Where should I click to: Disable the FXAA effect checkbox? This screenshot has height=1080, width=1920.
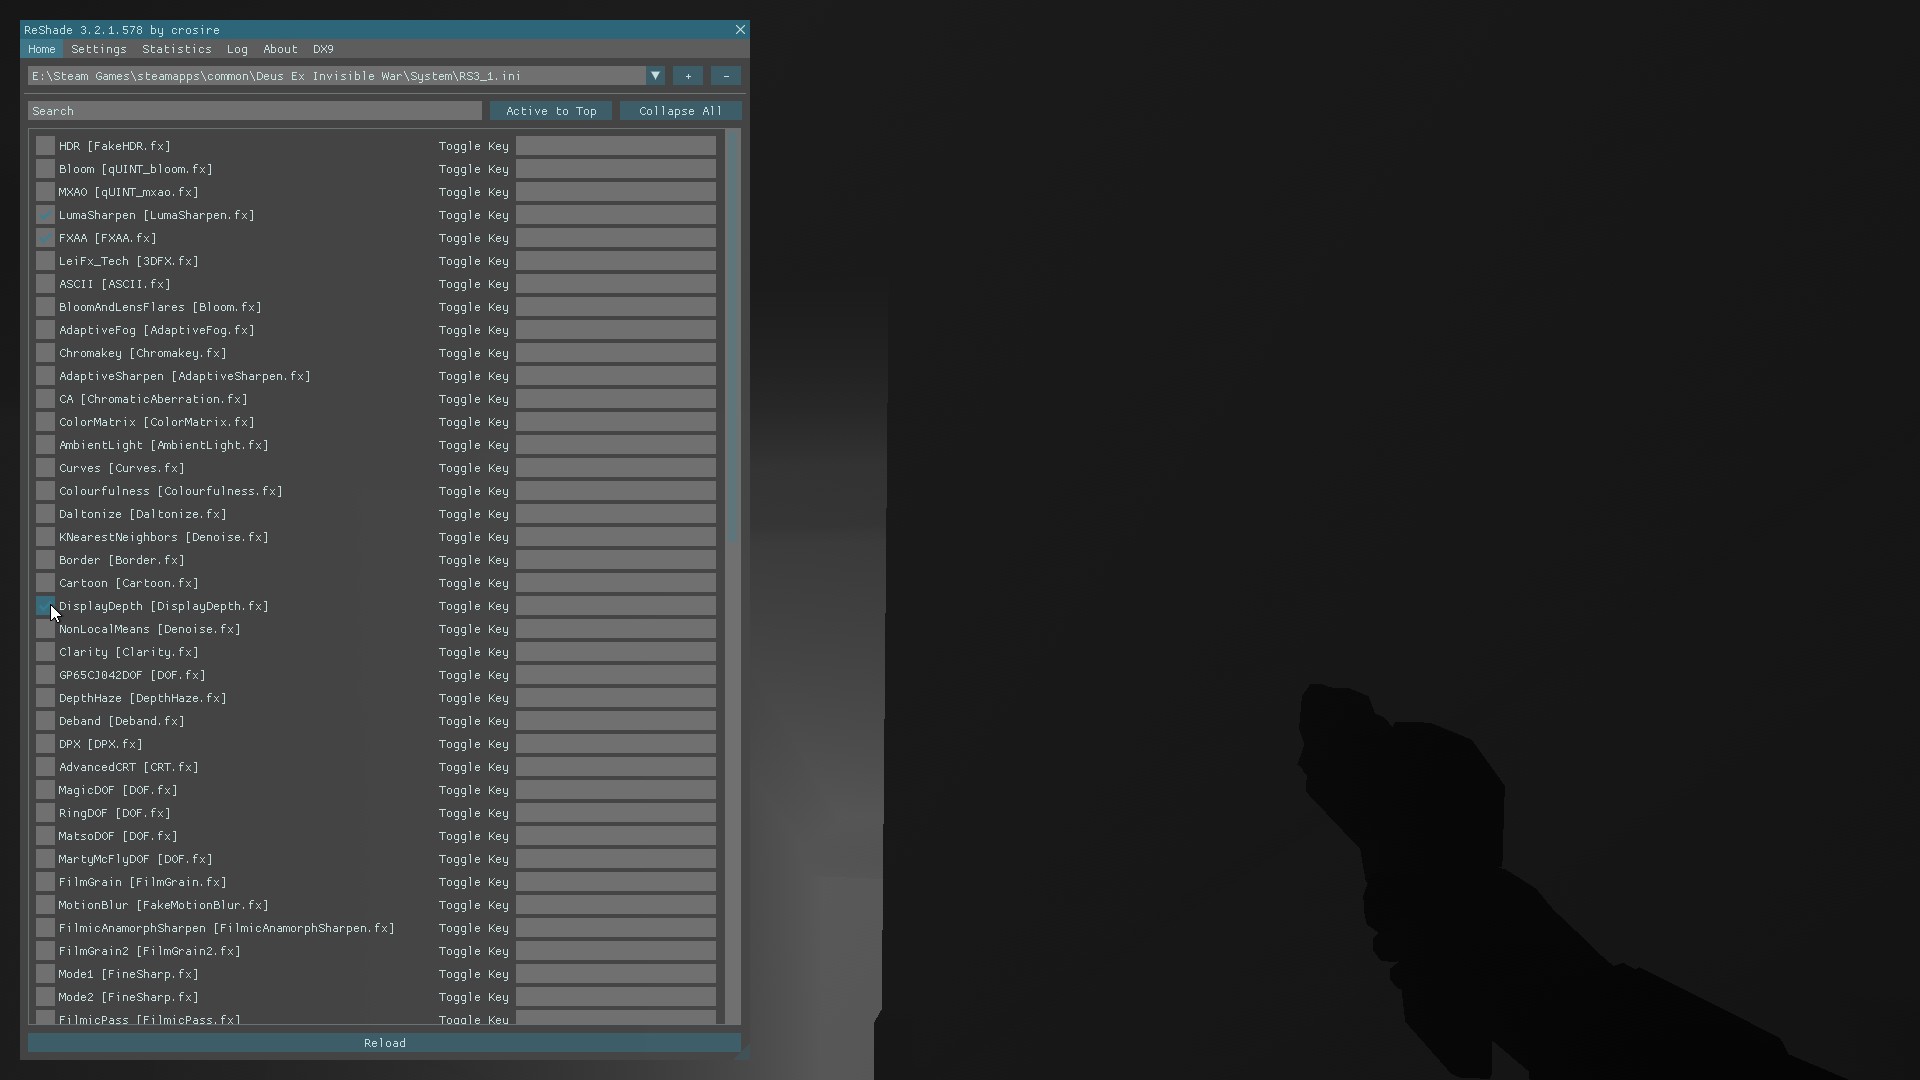[45, 238]
